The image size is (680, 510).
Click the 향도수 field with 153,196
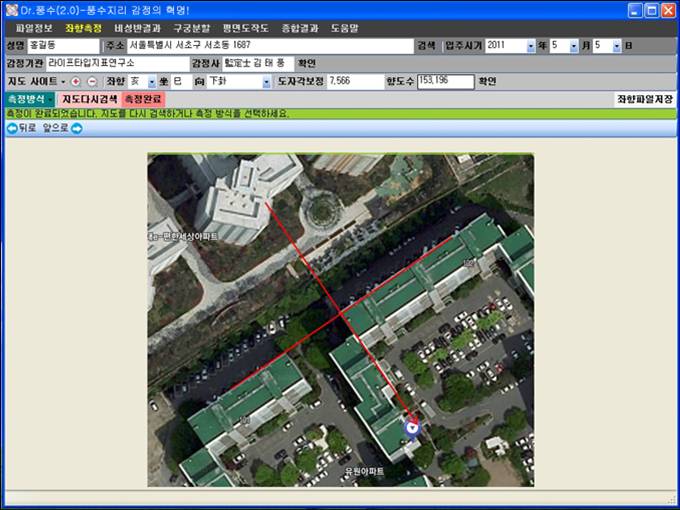[446, 82]
